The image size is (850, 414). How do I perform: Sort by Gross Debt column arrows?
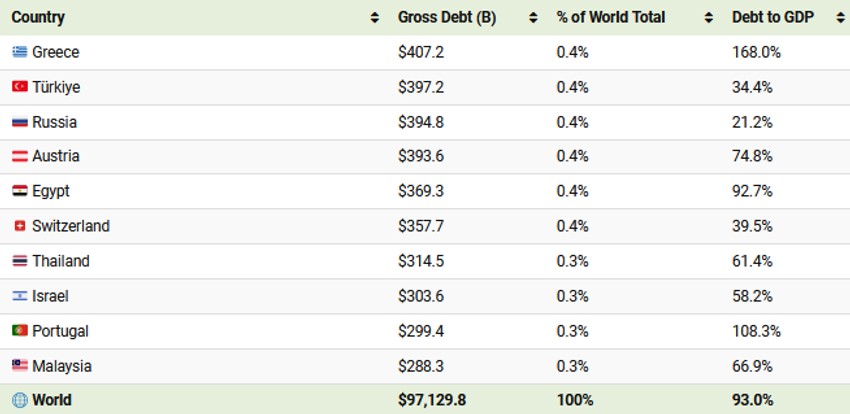(x=533, y=17)
